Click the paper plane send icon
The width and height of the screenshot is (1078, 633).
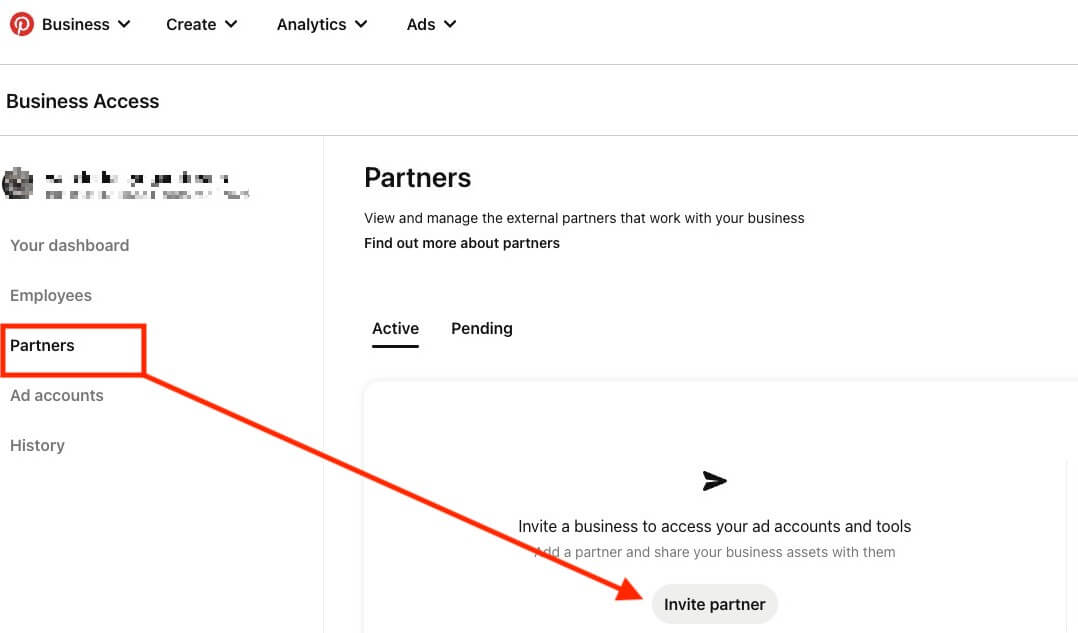714,480
